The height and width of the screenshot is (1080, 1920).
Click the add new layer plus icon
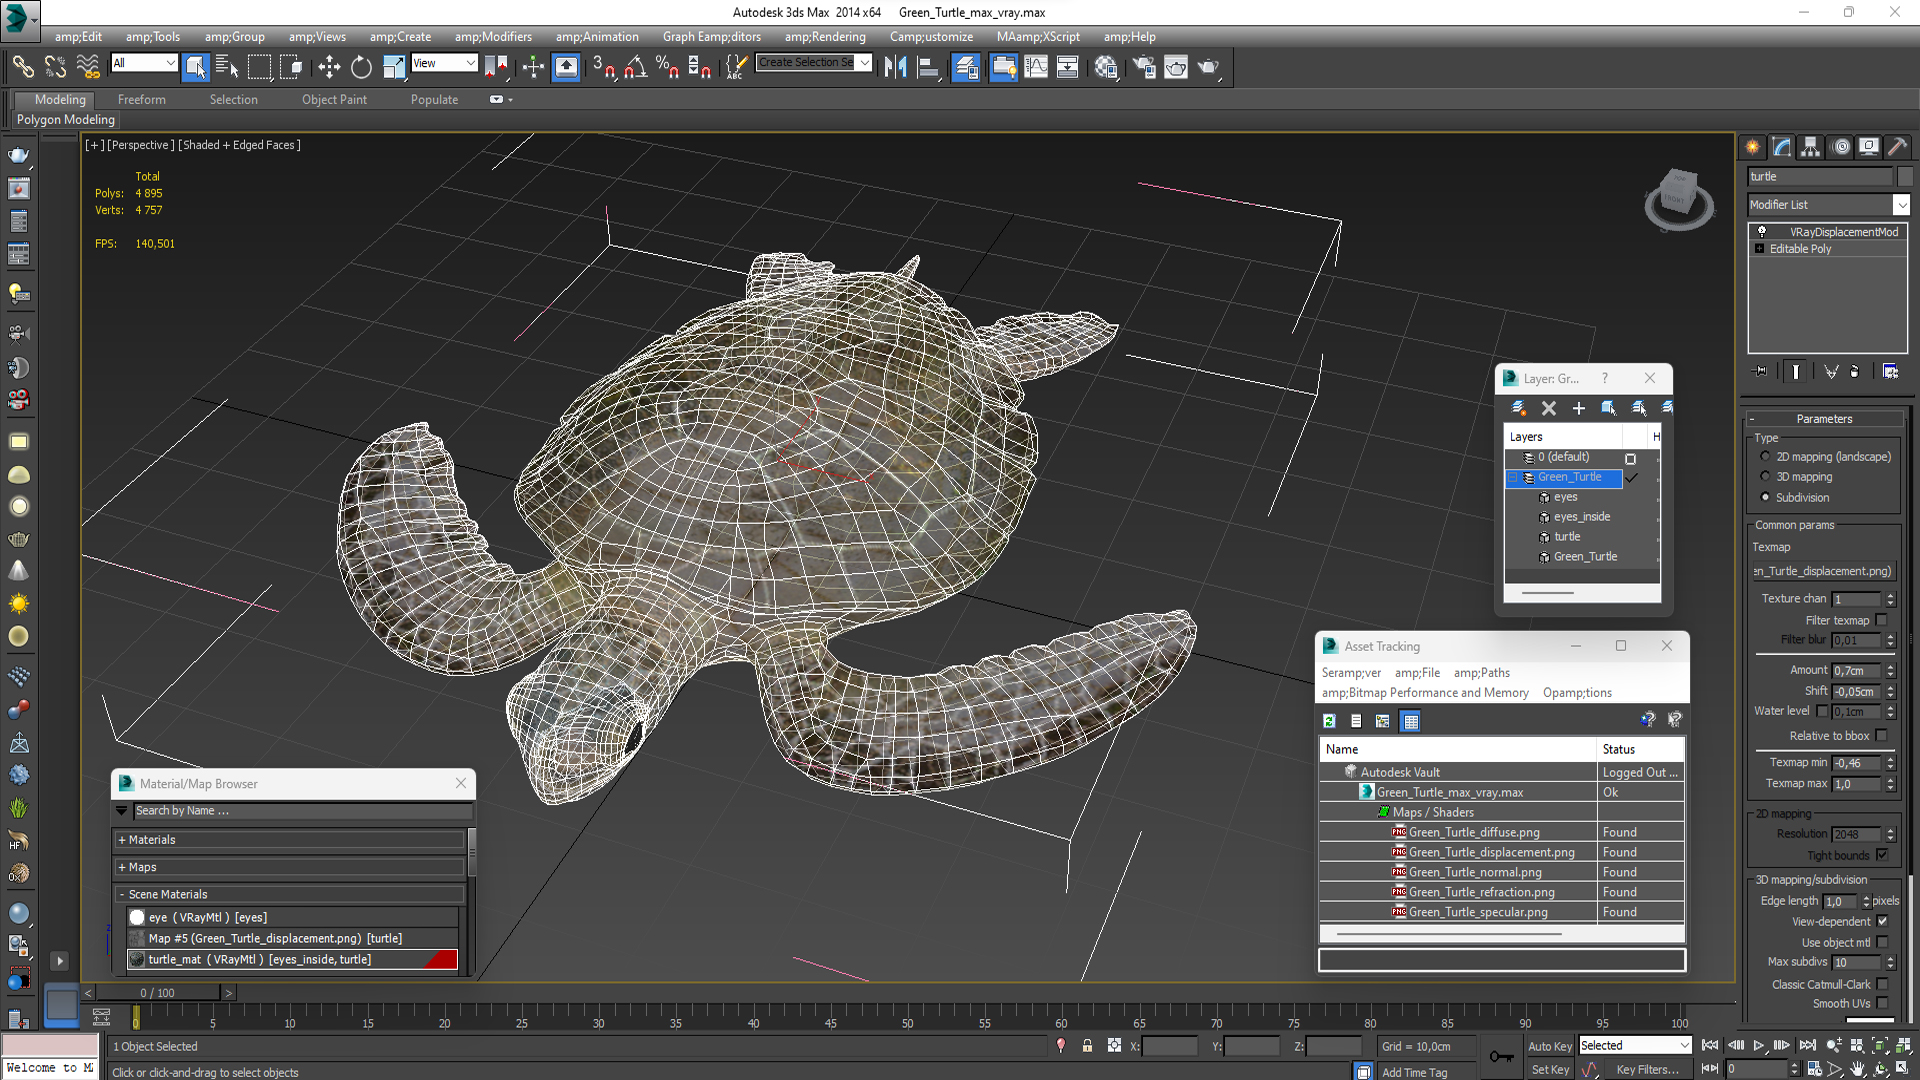[x=1579, y=408]
